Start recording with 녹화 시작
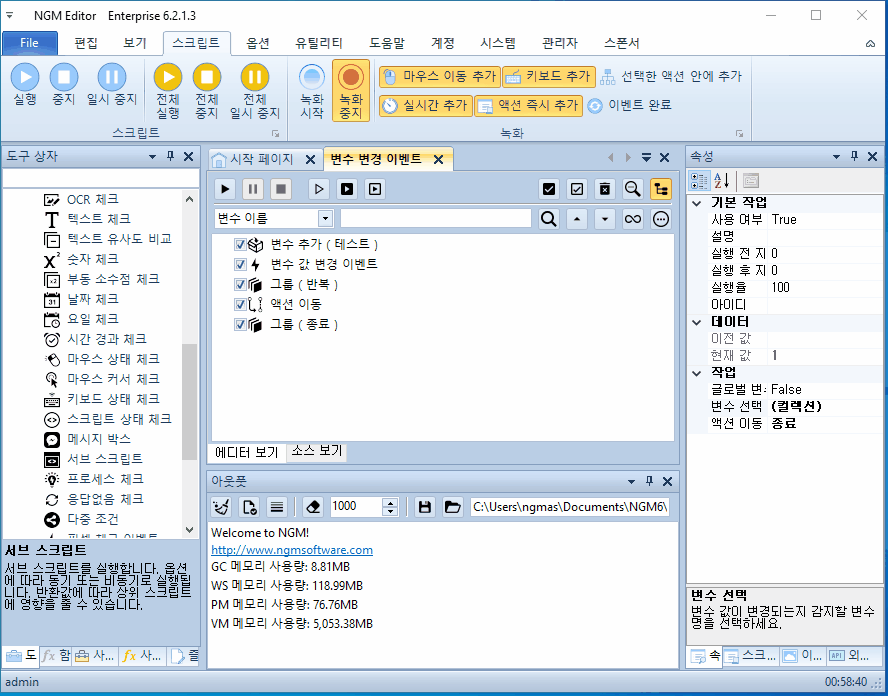Screen dimensions: 888x696 pyautogui.click(x=311, y=91)
